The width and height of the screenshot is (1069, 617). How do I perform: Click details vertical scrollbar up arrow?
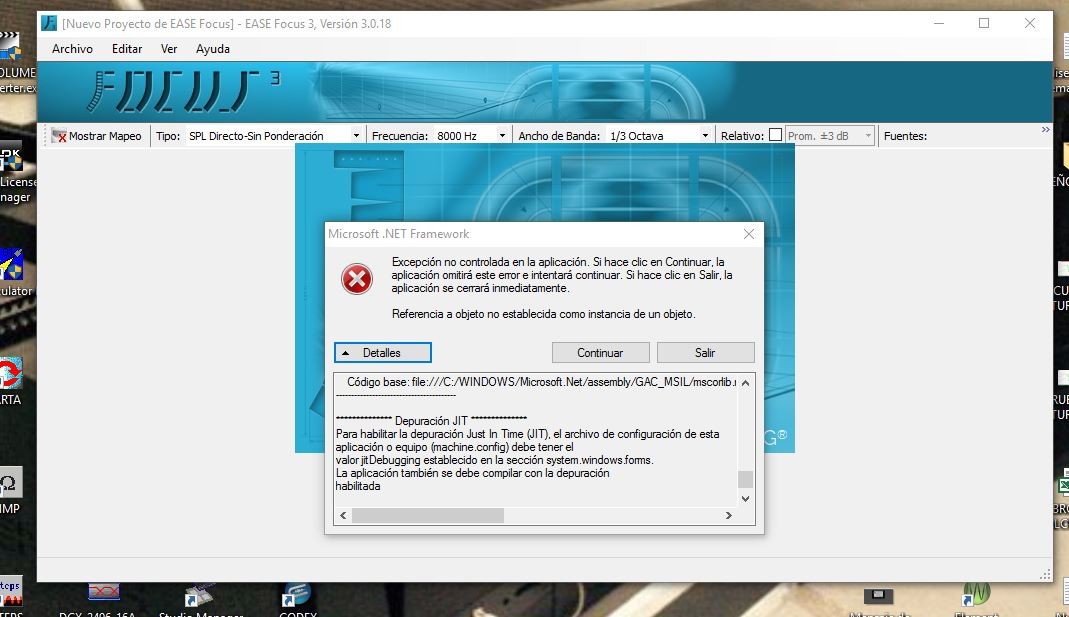(745, 383)
